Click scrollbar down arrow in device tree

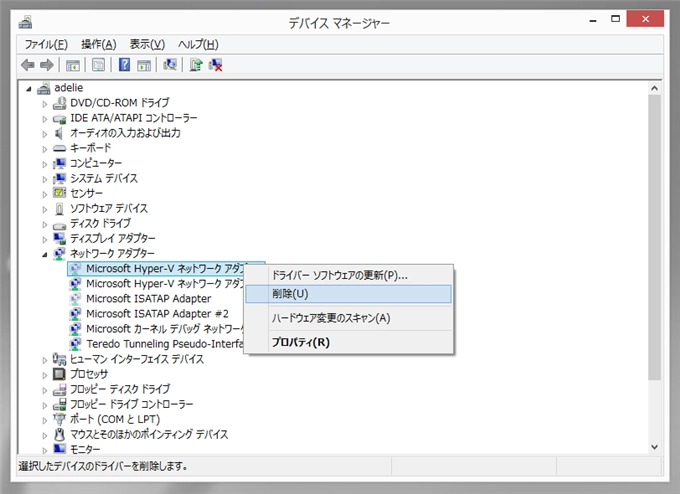[x=654, y=447]
